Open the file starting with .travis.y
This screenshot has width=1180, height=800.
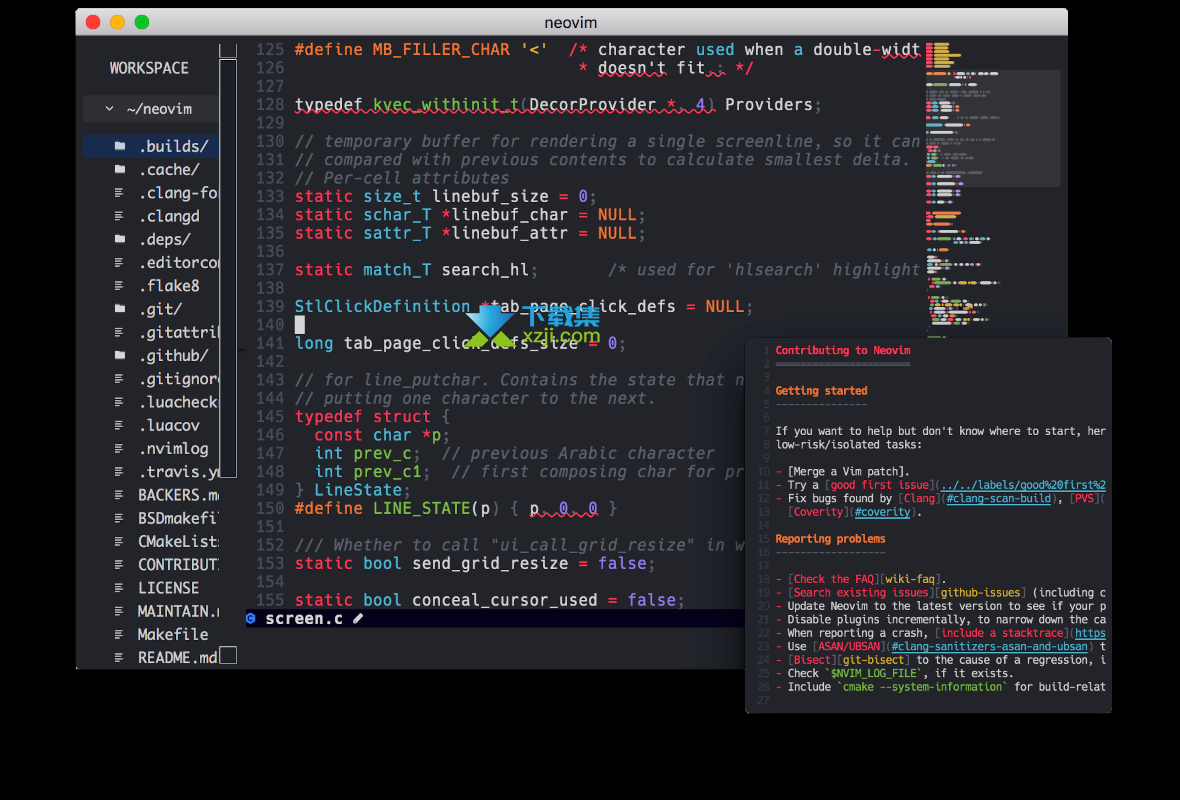coord(178,472)
